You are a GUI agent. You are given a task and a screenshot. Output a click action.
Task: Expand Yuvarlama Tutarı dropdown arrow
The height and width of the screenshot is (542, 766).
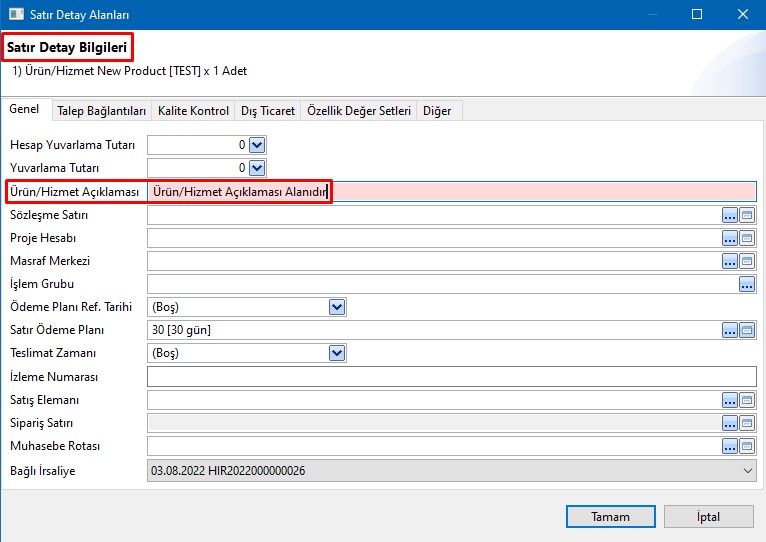[x=256, y=168]
